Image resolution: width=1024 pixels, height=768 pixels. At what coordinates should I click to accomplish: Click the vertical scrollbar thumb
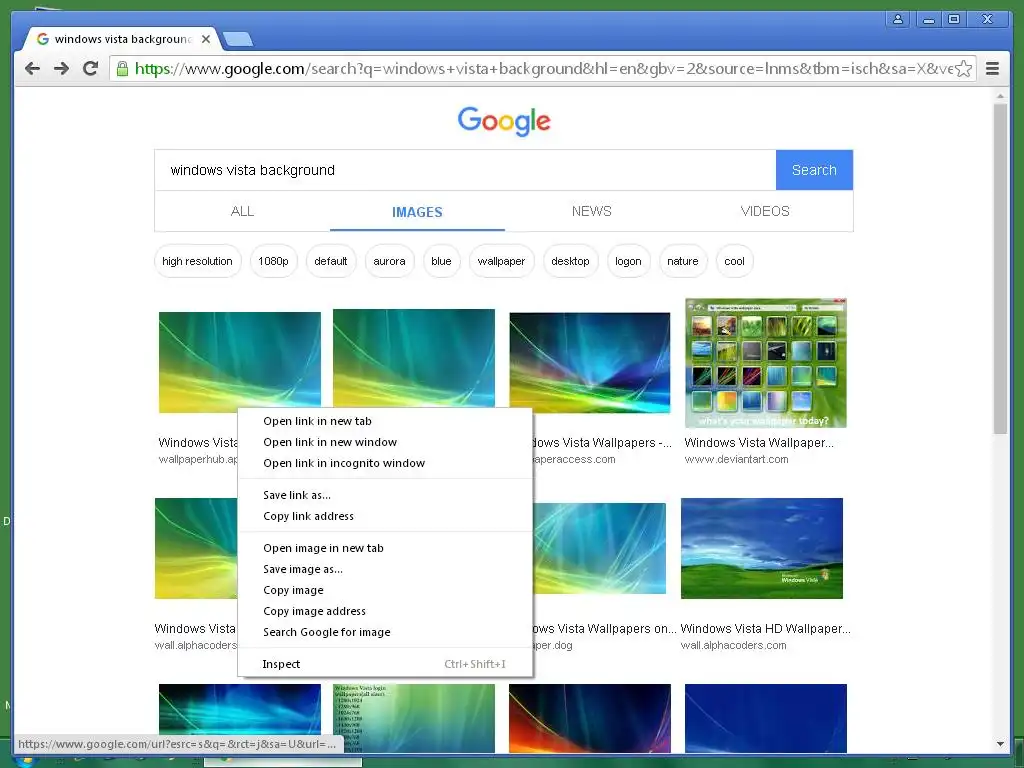(x=1000, y=268)
